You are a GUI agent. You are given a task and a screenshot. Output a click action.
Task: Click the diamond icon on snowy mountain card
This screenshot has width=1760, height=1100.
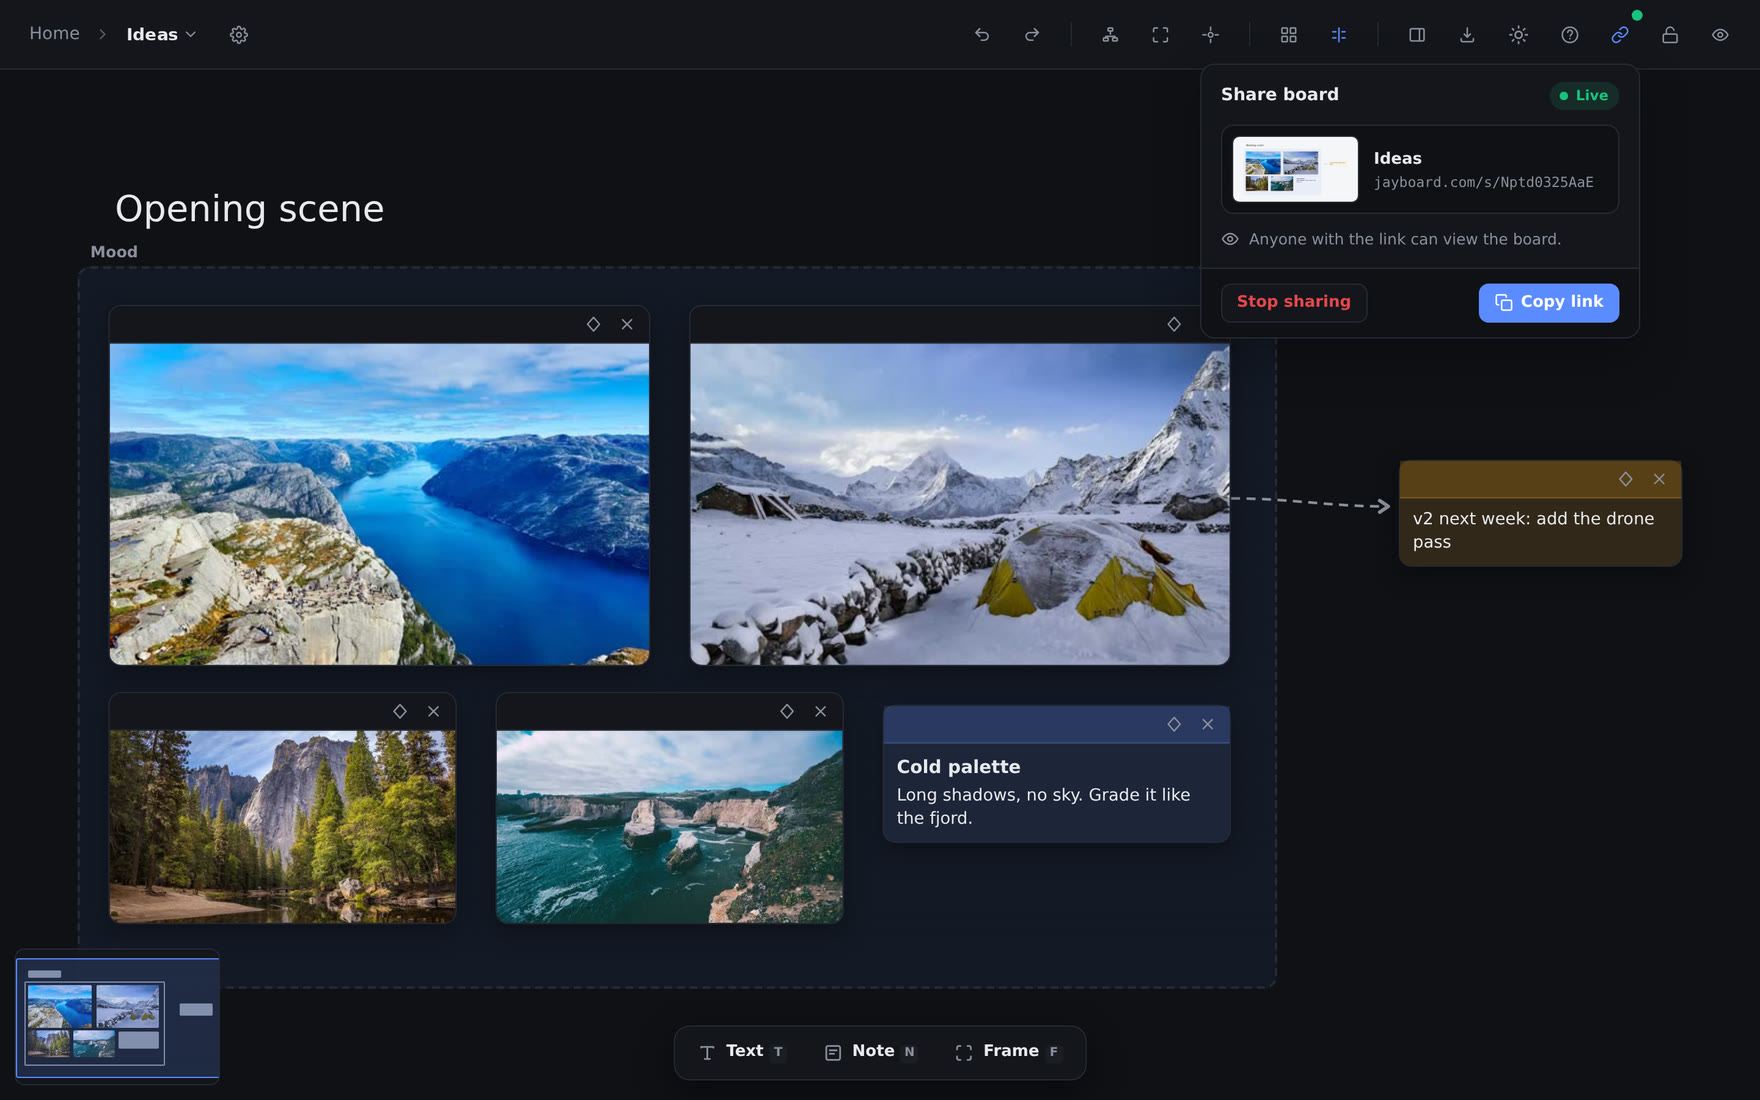click(x=1174, y=324)
